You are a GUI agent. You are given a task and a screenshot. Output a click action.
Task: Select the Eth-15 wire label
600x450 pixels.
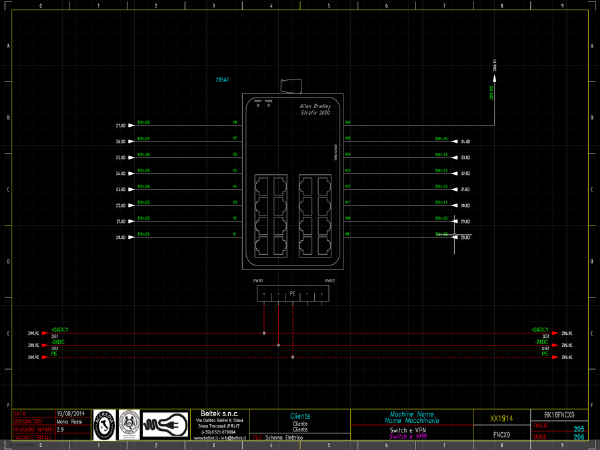coord(441,139)
